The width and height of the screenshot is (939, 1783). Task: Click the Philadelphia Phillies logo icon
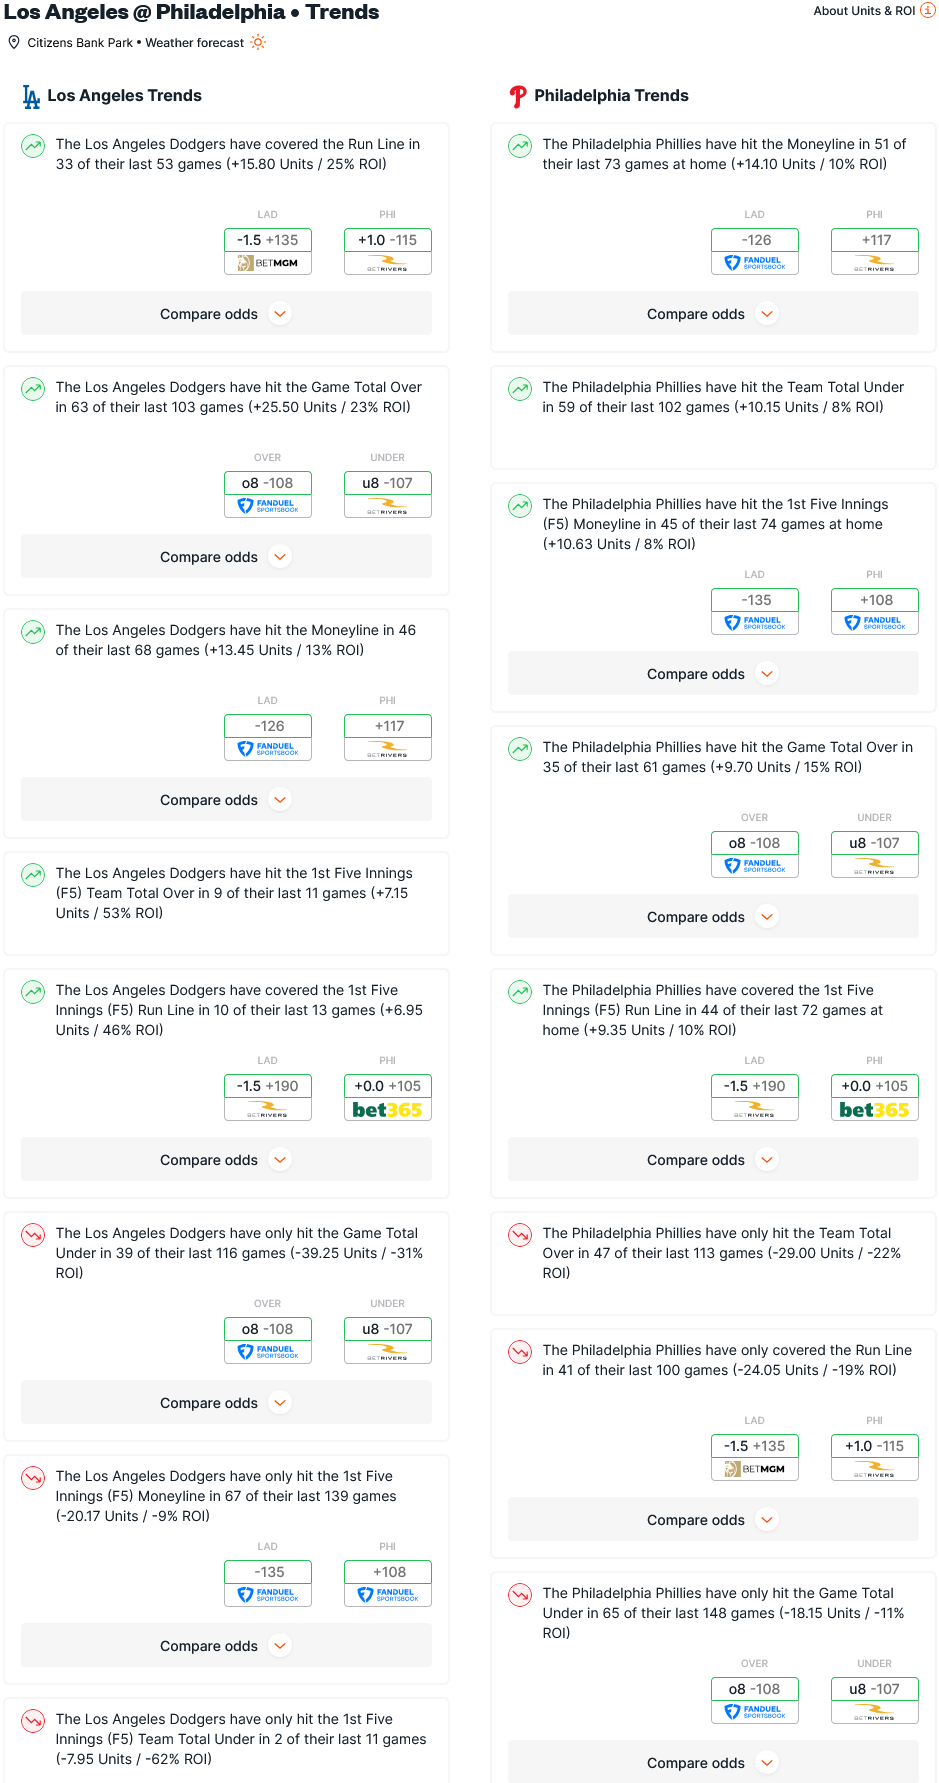518,96
